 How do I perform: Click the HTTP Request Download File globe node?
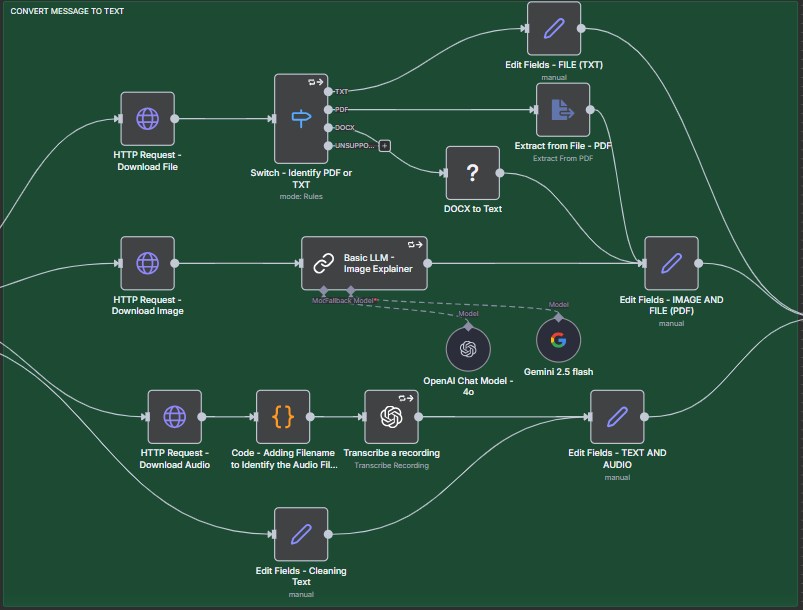point(147,119)
